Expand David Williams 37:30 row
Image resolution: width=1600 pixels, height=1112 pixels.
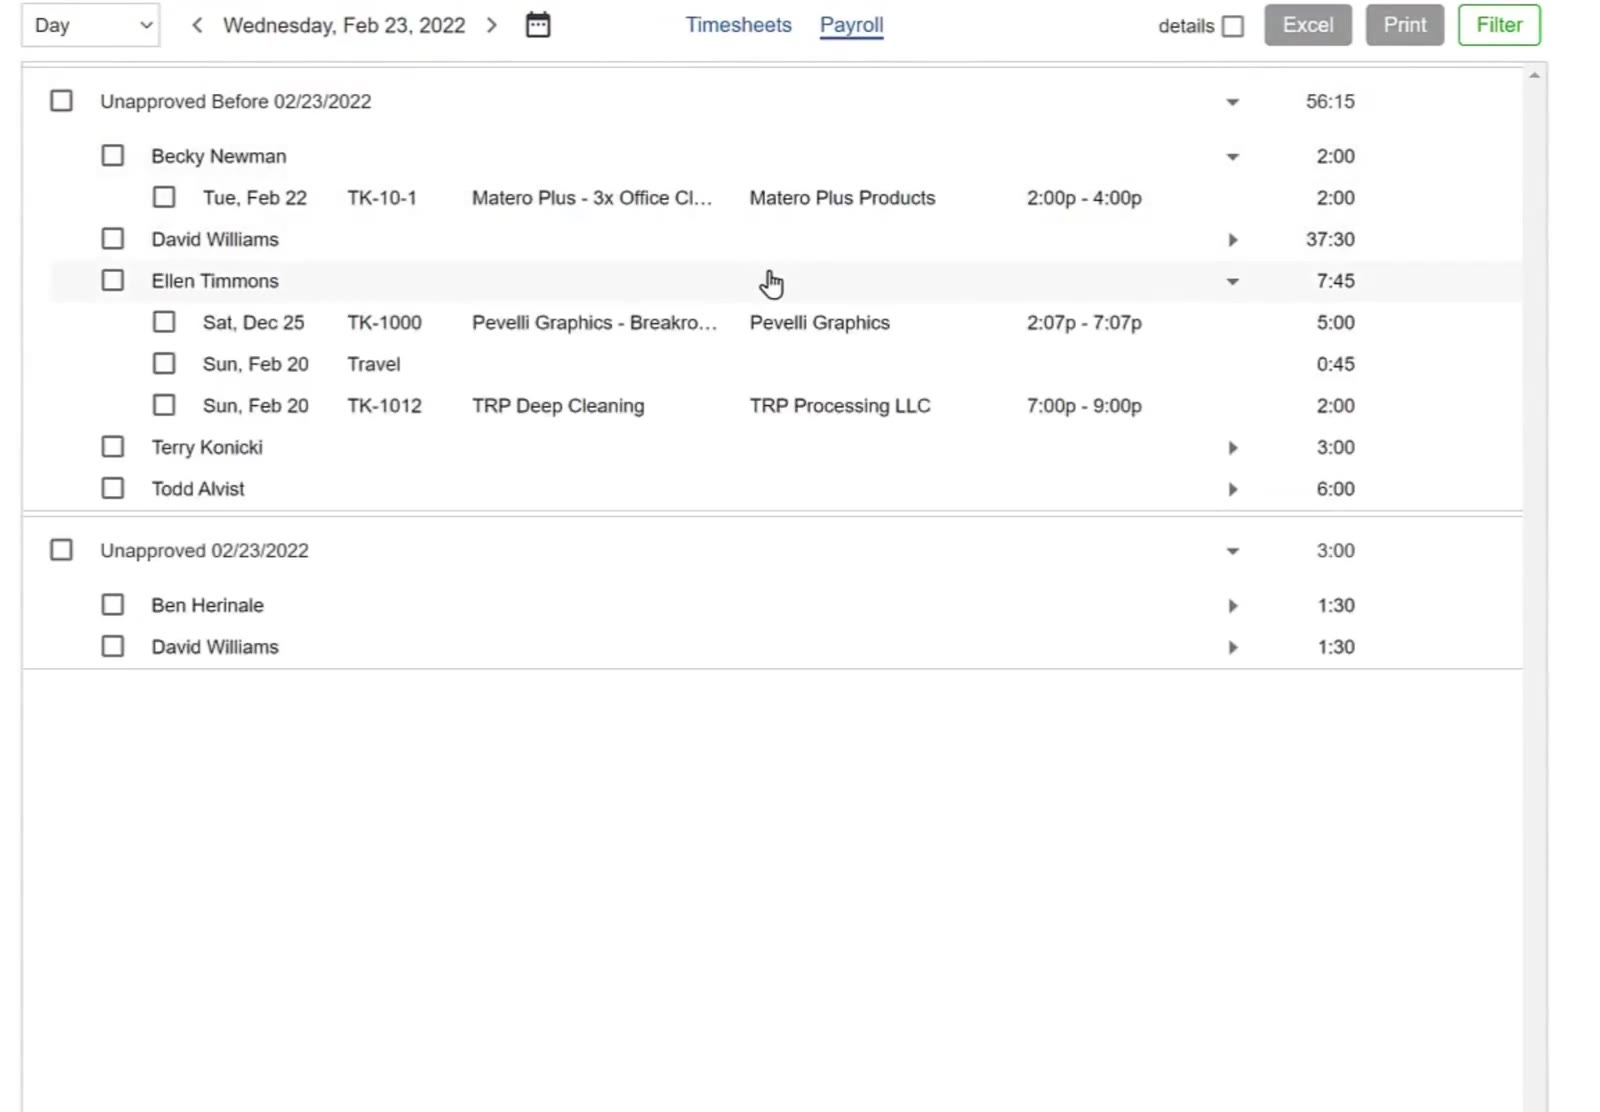[1232, 240]
